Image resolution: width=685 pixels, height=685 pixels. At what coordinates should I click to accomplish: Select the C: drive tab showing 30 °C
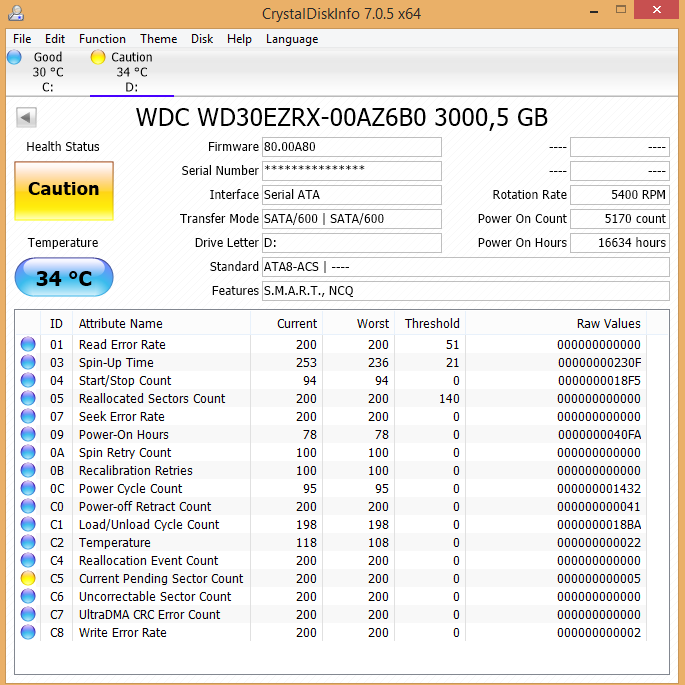[x=48, y=72]
